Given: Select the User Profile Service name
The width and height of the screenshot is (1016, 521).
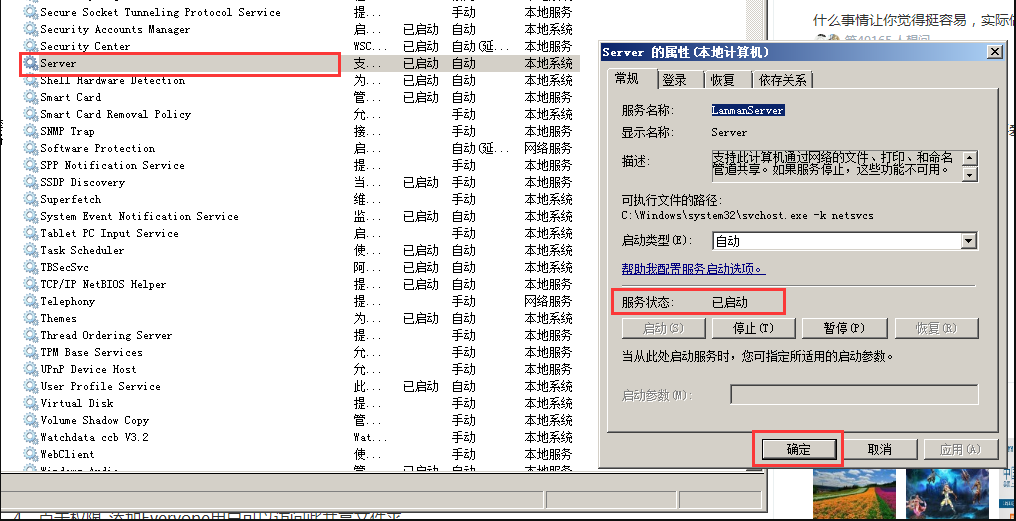Looking at the screenshot, I should coord(100,386).
